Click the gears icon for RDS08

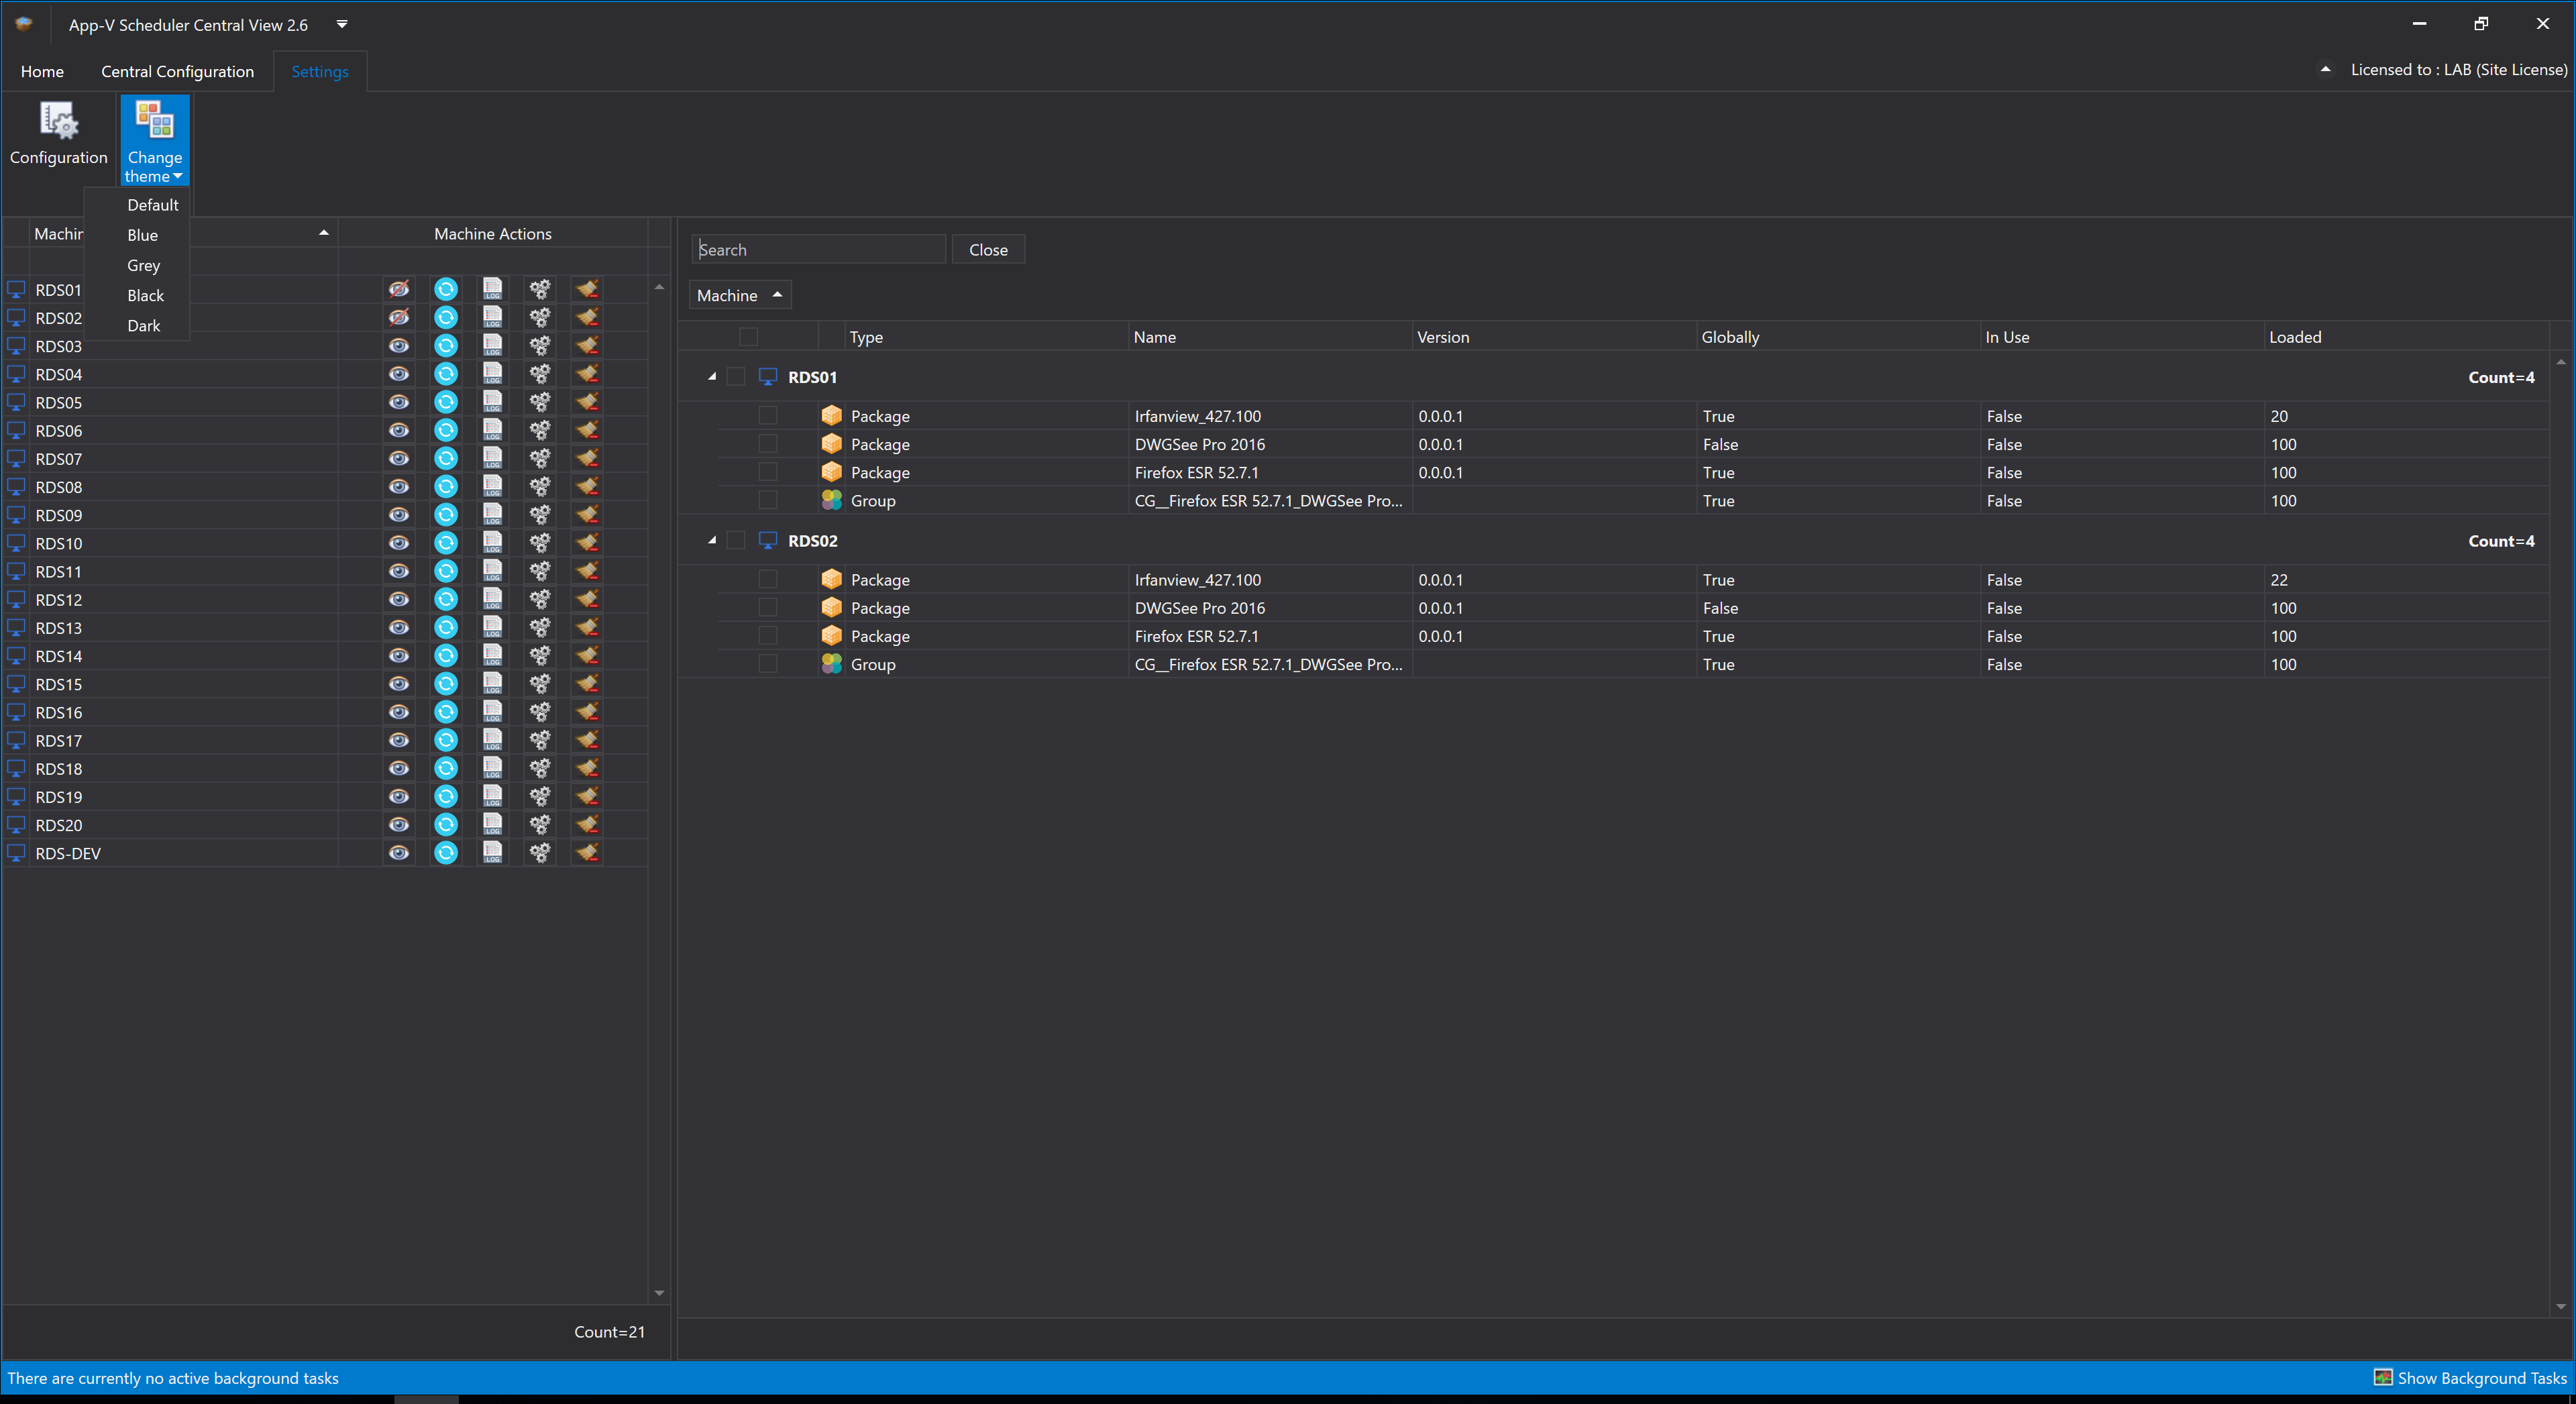[540, 487]
